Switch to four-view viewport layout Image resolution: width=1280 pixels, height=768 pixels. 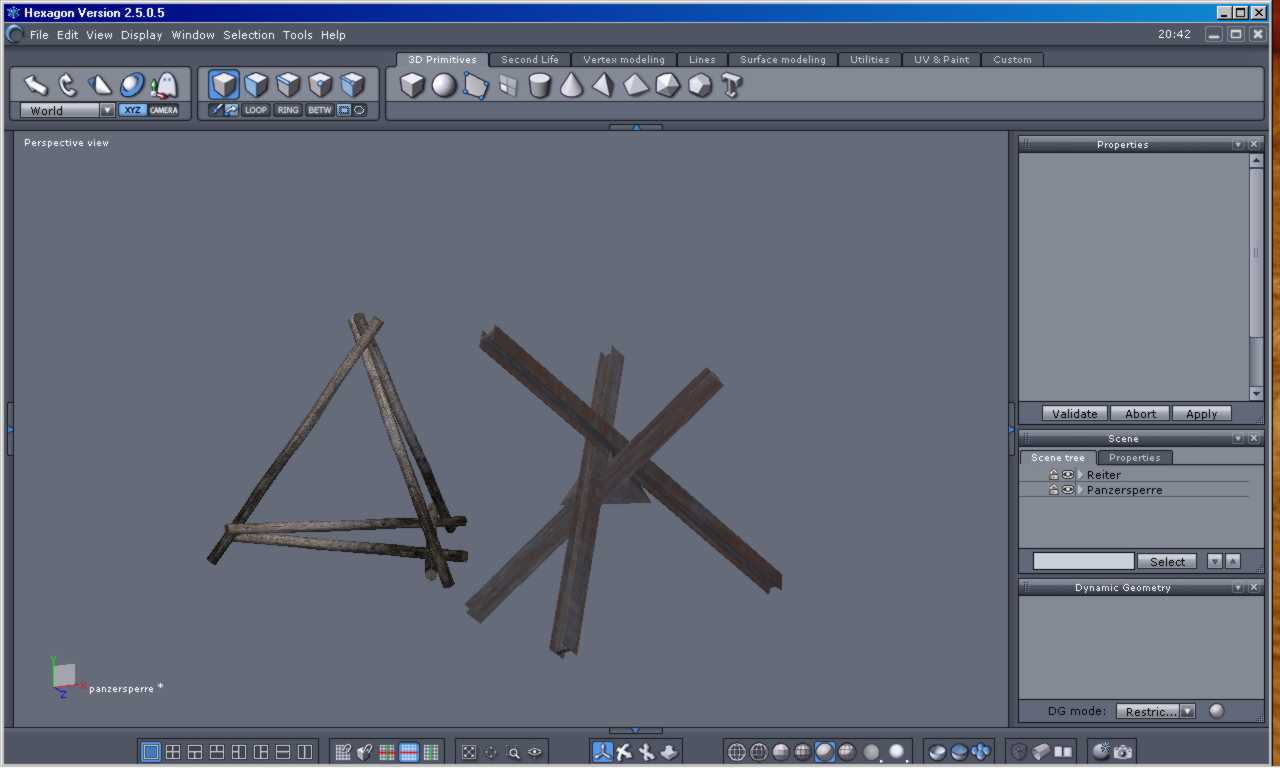[173, 752]
